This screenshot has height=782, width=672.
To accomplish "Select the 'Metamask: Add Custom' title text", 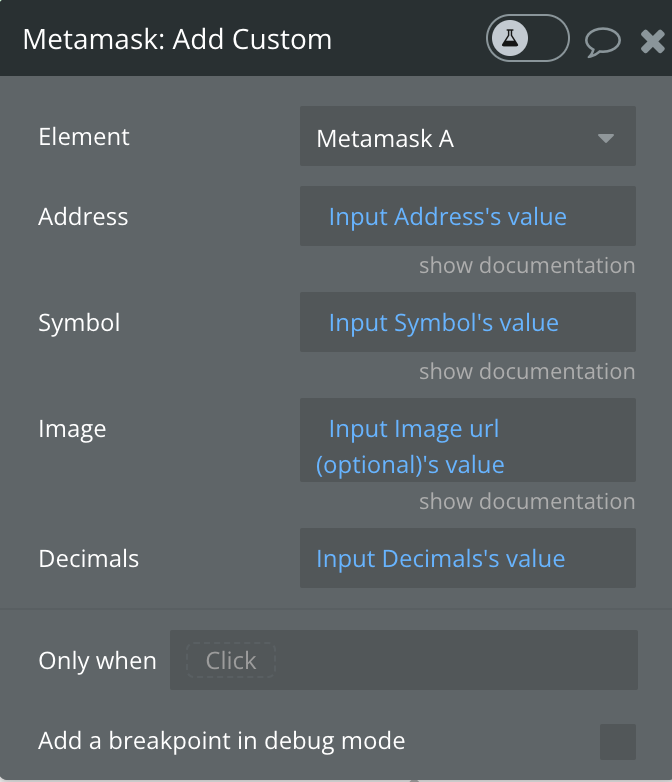I will pos(177,39).
